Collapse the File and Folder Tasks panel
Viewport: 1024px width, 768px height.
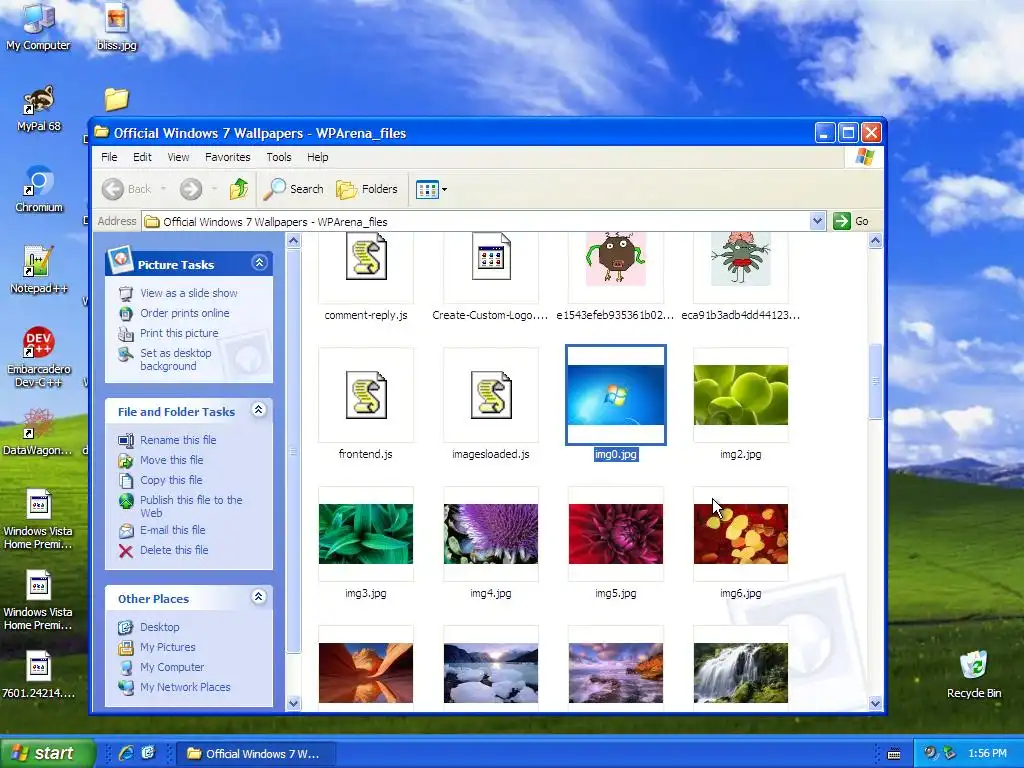click(x=259, y=410)
